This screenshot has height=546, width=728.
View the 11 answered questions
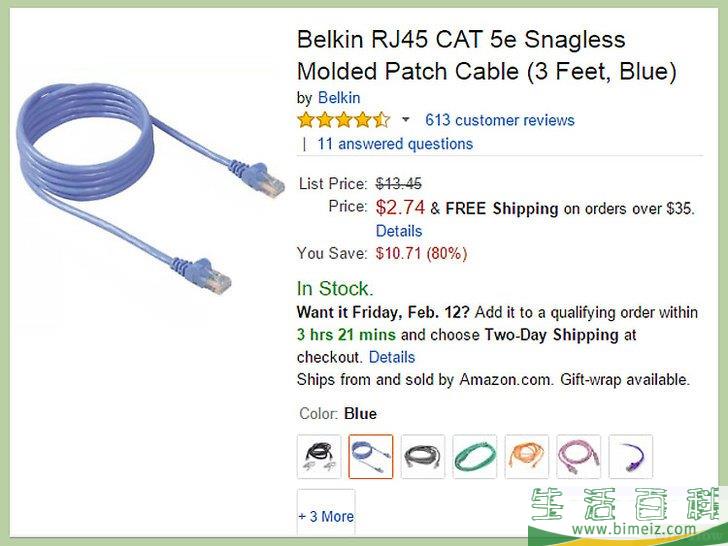tap(395, 144)
